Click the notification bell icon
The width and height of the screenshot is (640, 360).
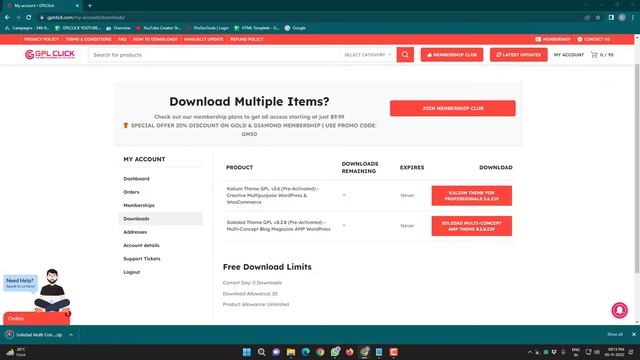pyautogui.click(x=619, y=310)
